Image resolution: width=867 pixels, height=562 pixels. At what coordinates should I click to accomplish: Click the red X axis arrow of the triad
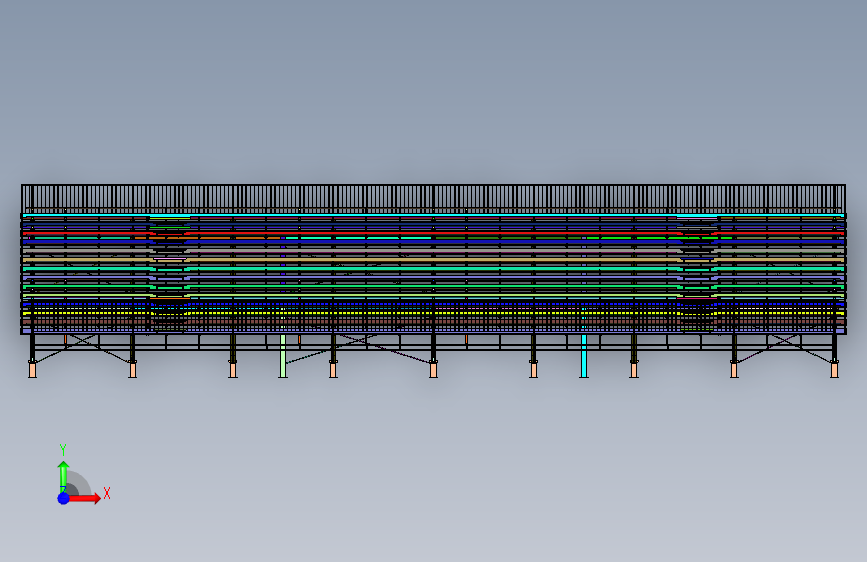coord(84,498)
